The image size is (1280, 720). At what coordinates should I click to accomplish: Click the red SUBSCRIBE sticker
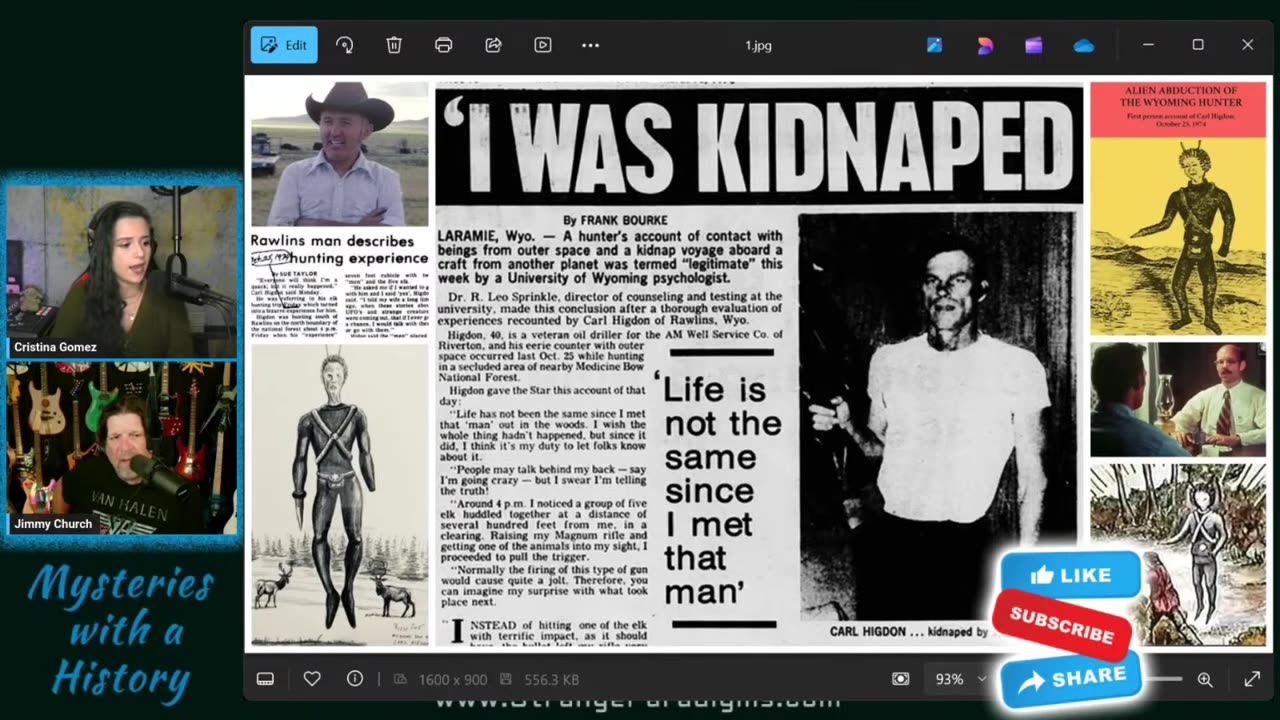click(1062, 626)
